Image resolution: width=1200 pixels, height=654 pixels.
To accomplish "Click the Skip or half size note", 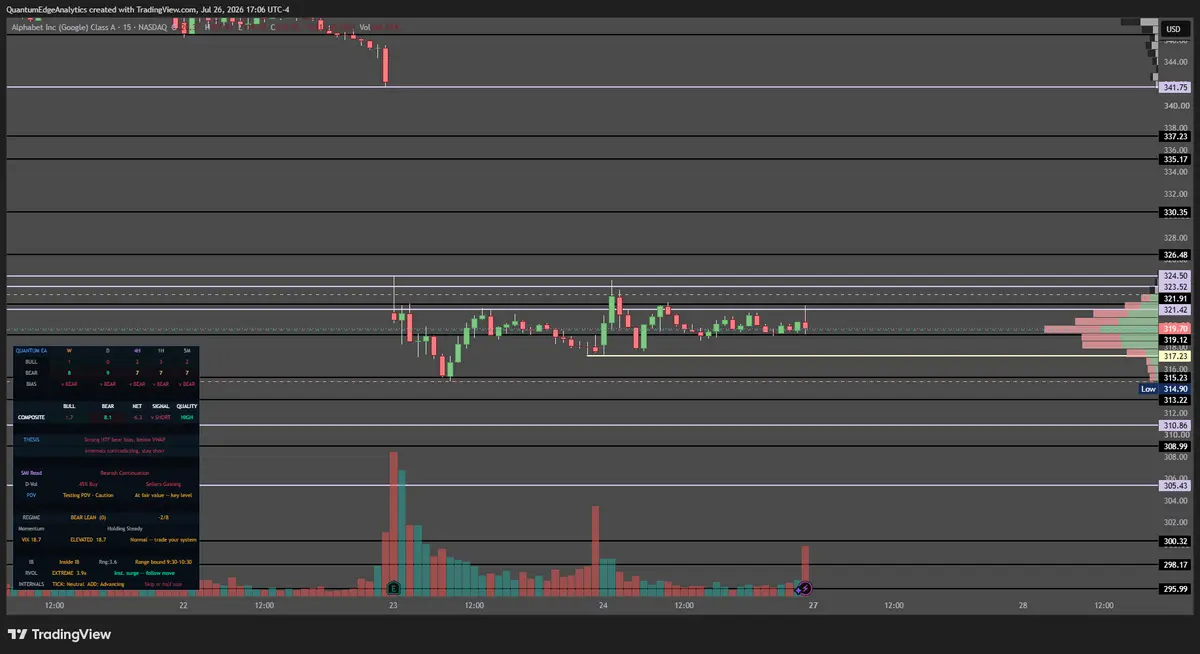I will [x=163, y=584].
